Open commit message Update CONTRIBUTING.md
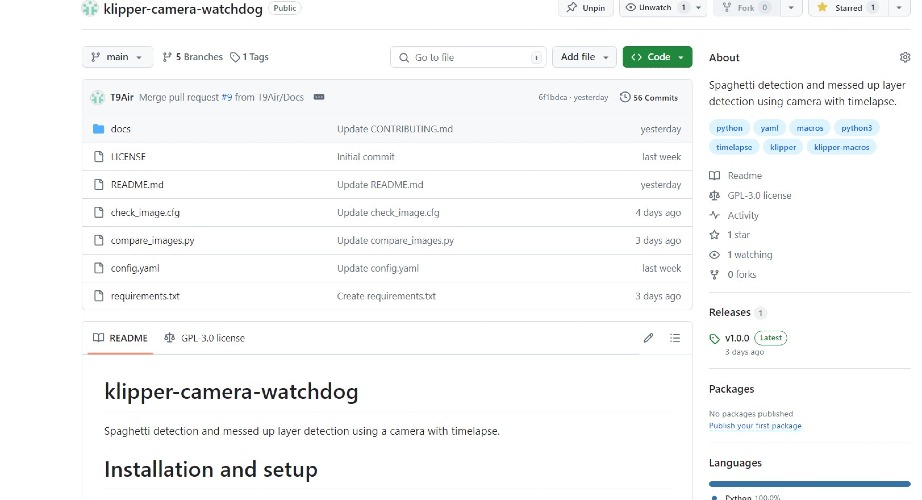Image resolution: width=922 pixels, height=500 pixels. coord(395,129)
